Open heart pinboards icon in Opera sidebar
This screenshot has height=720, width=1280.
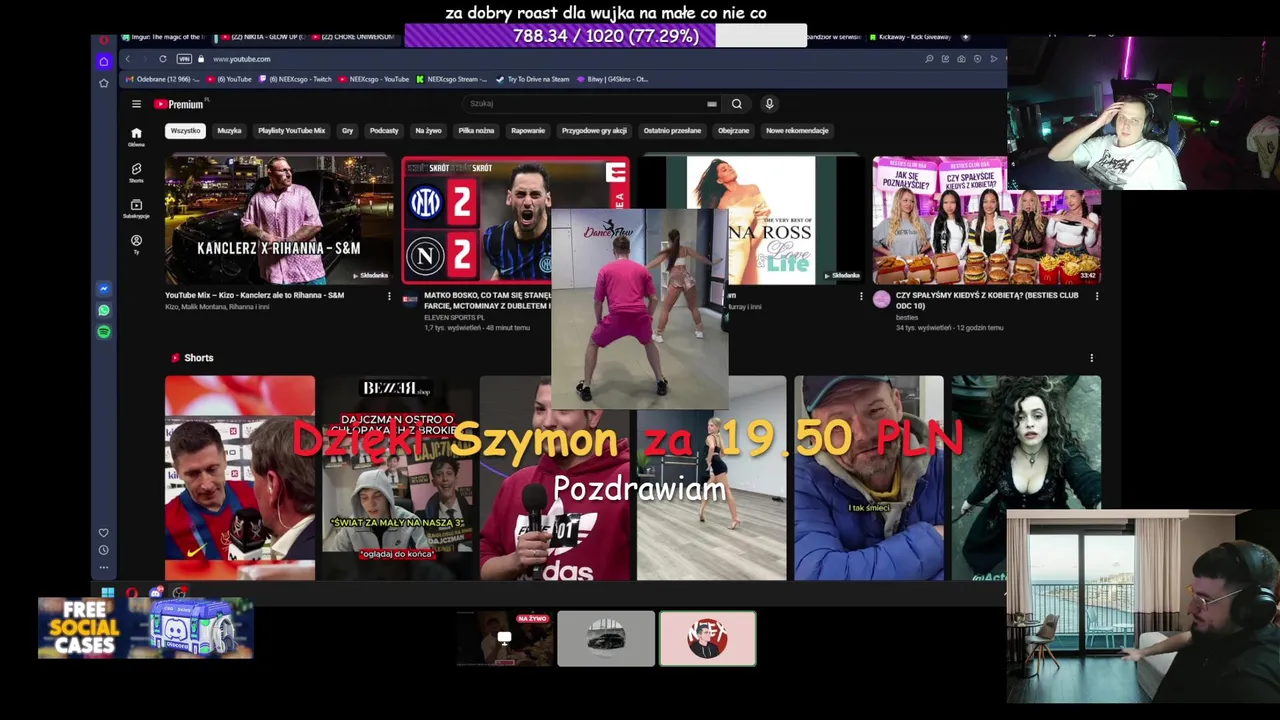103,533
